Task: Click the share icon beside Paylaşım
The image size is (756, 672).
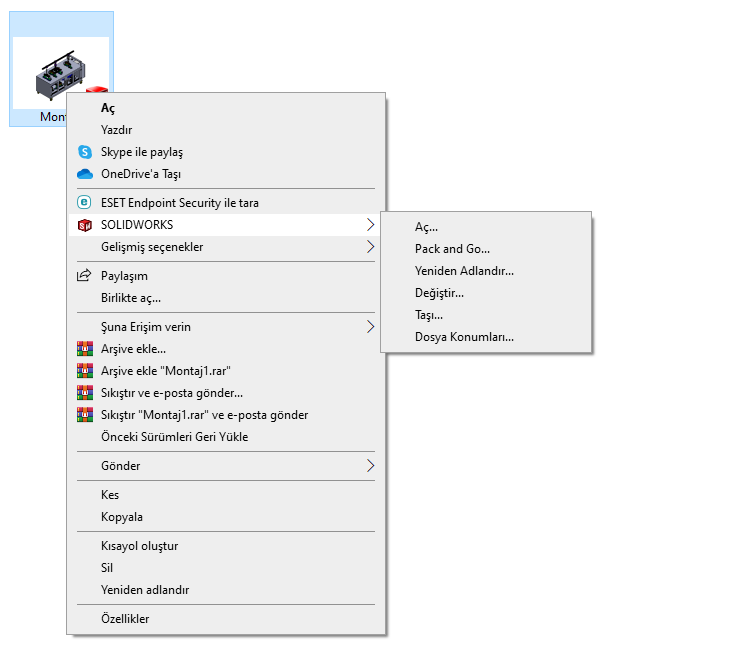Action: (85, 276)
